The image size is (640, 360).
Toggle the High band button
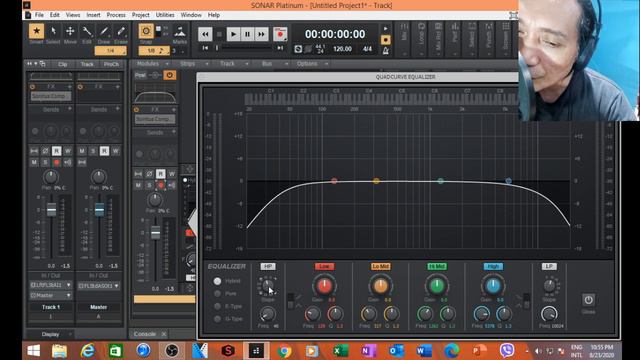coord(493,267)
